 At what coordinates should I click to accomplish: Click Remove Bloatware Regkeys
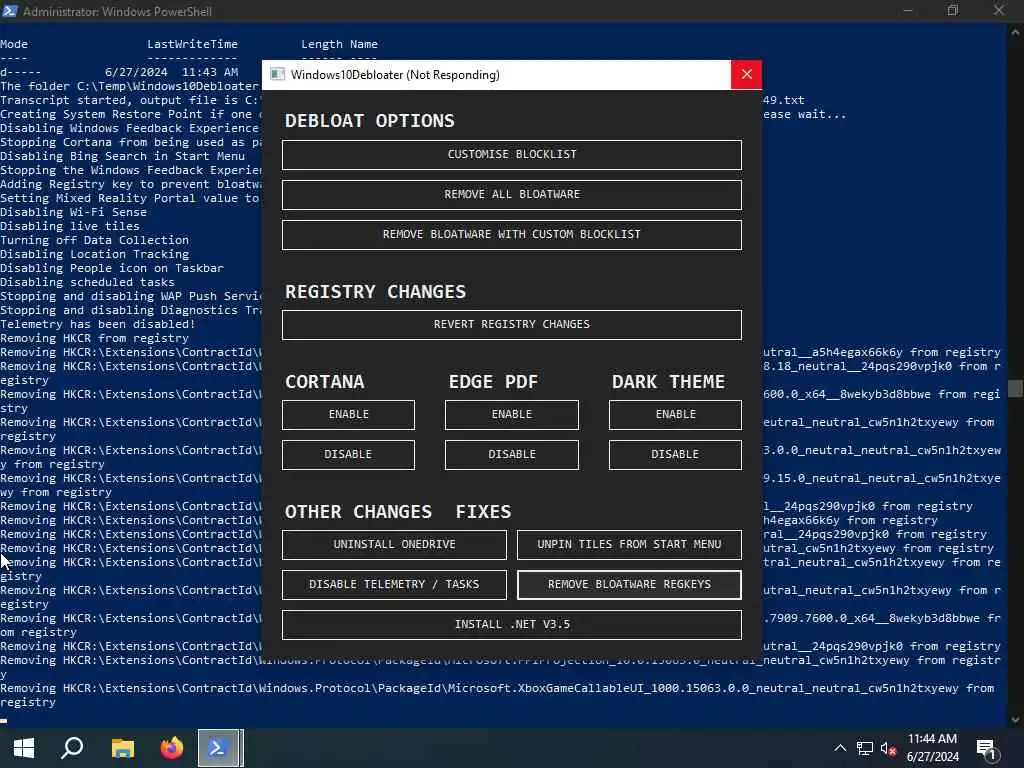[x=629, y=584]
